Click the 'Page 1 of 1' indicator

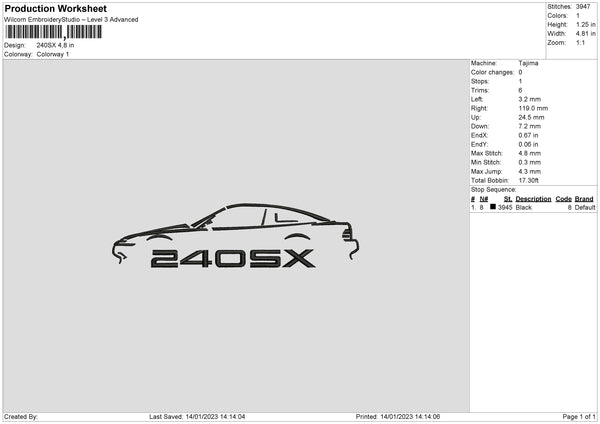pyautogui.click(x=579, y=417)
